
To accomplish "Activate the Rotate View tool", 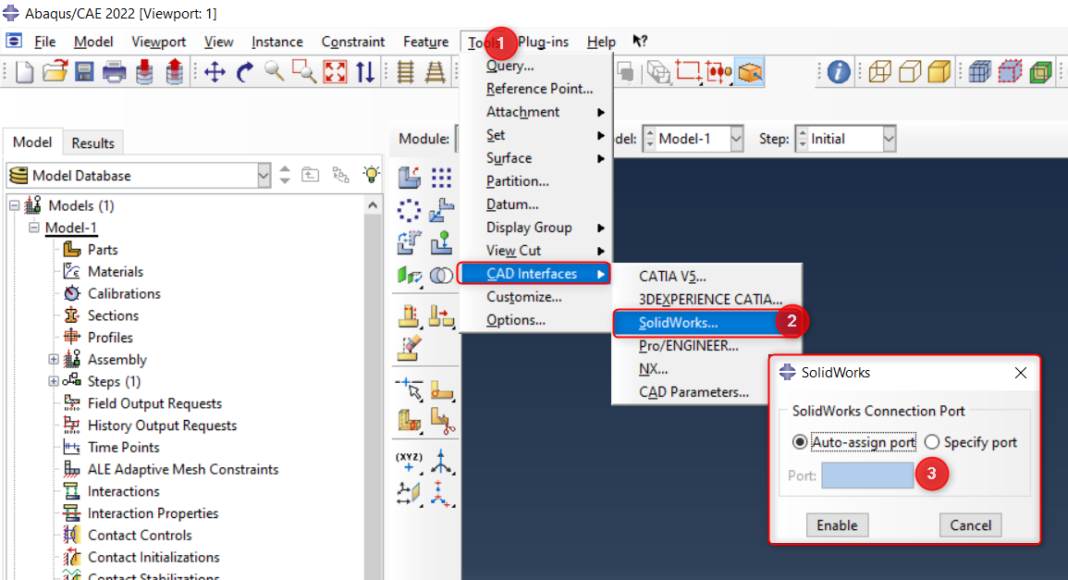I will [244, 71].
